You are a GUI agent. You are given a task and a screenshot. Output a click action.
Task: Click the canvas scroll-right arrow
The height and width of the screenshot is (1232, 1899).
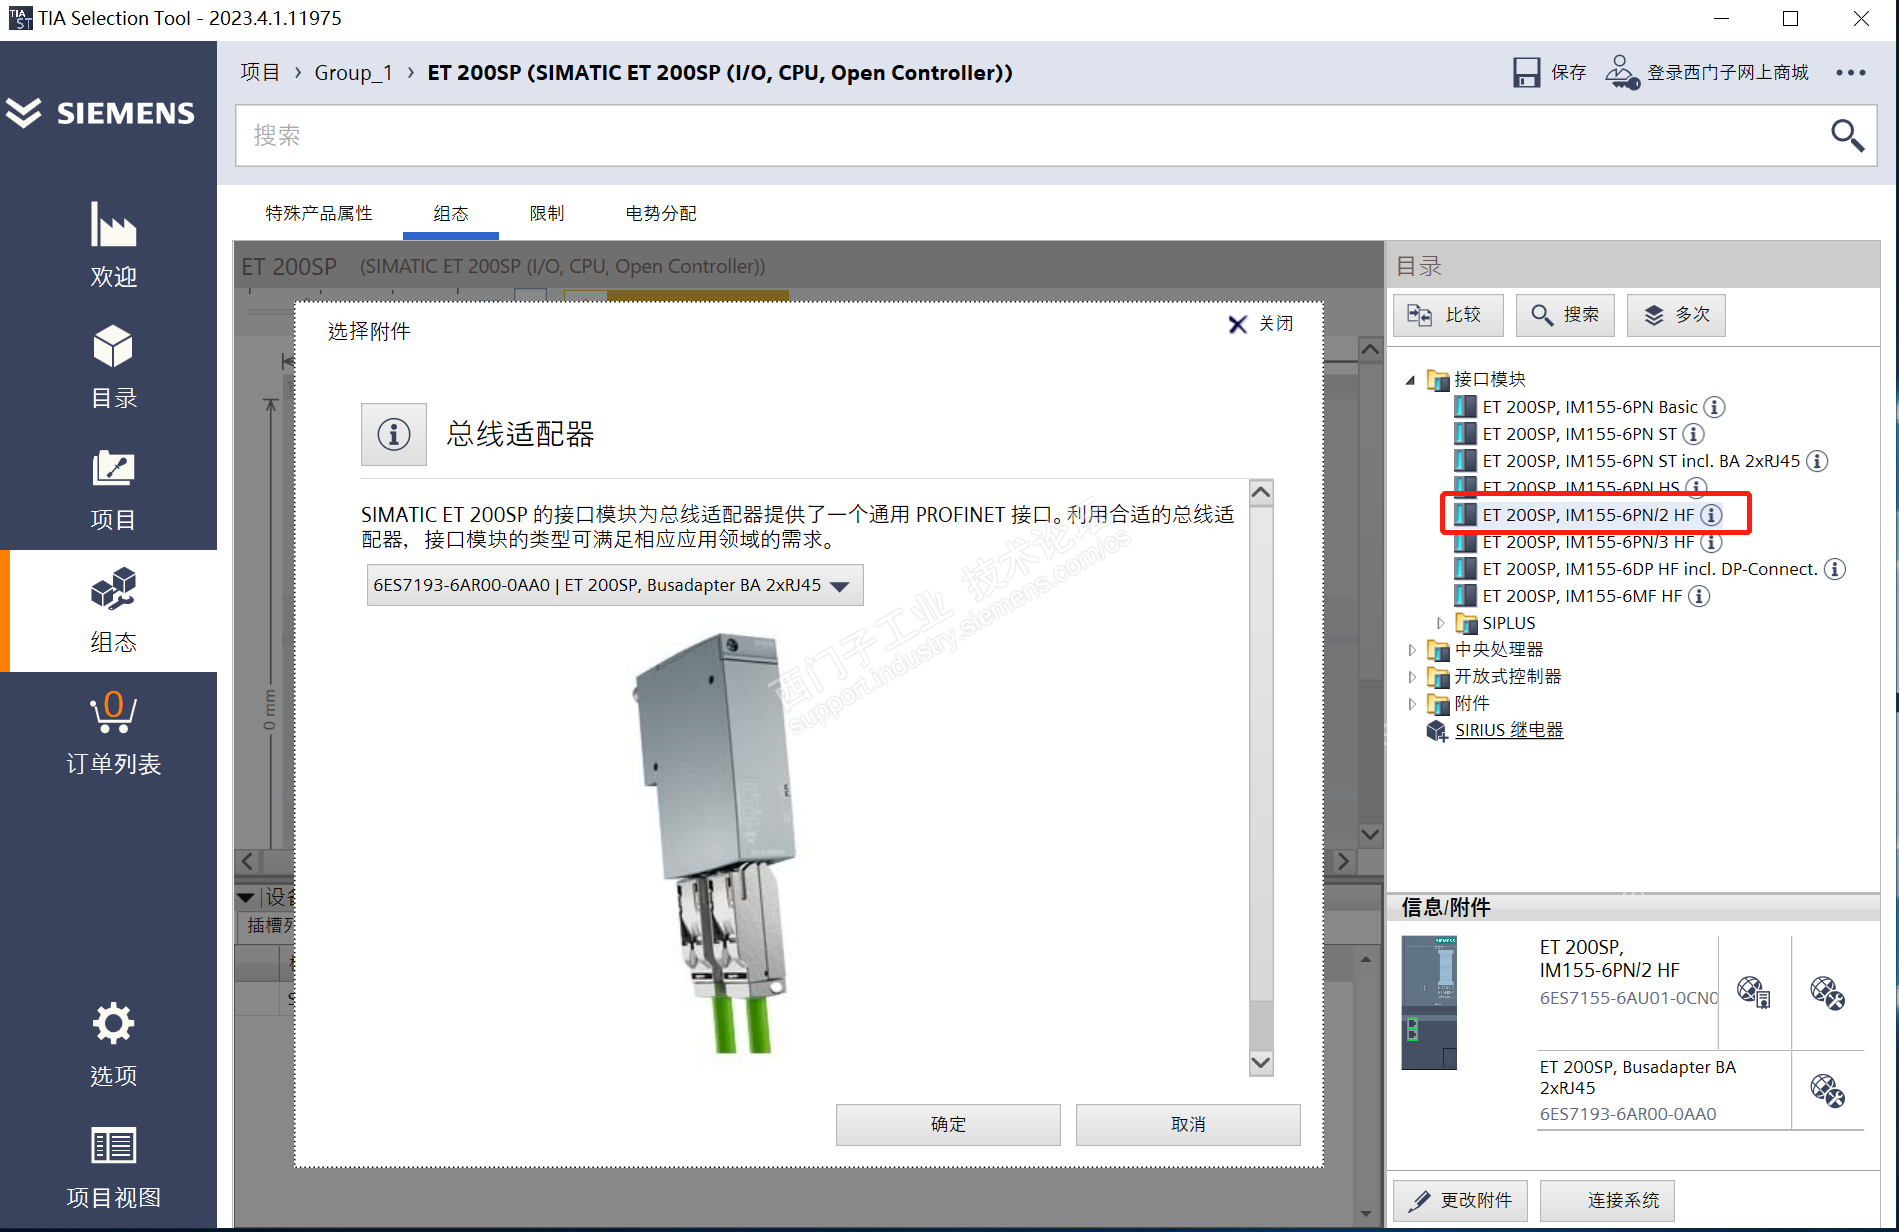pyautogui.click(x=1343, y=861)
